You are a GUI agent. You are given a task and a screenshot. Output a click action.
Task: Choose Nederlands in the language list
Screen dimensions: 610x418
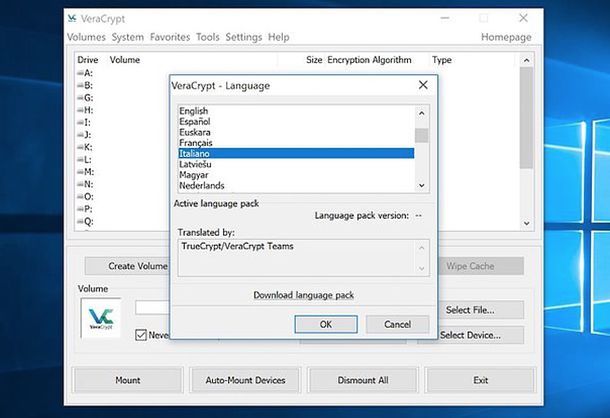pyautogui.click(x=296, y=186)
